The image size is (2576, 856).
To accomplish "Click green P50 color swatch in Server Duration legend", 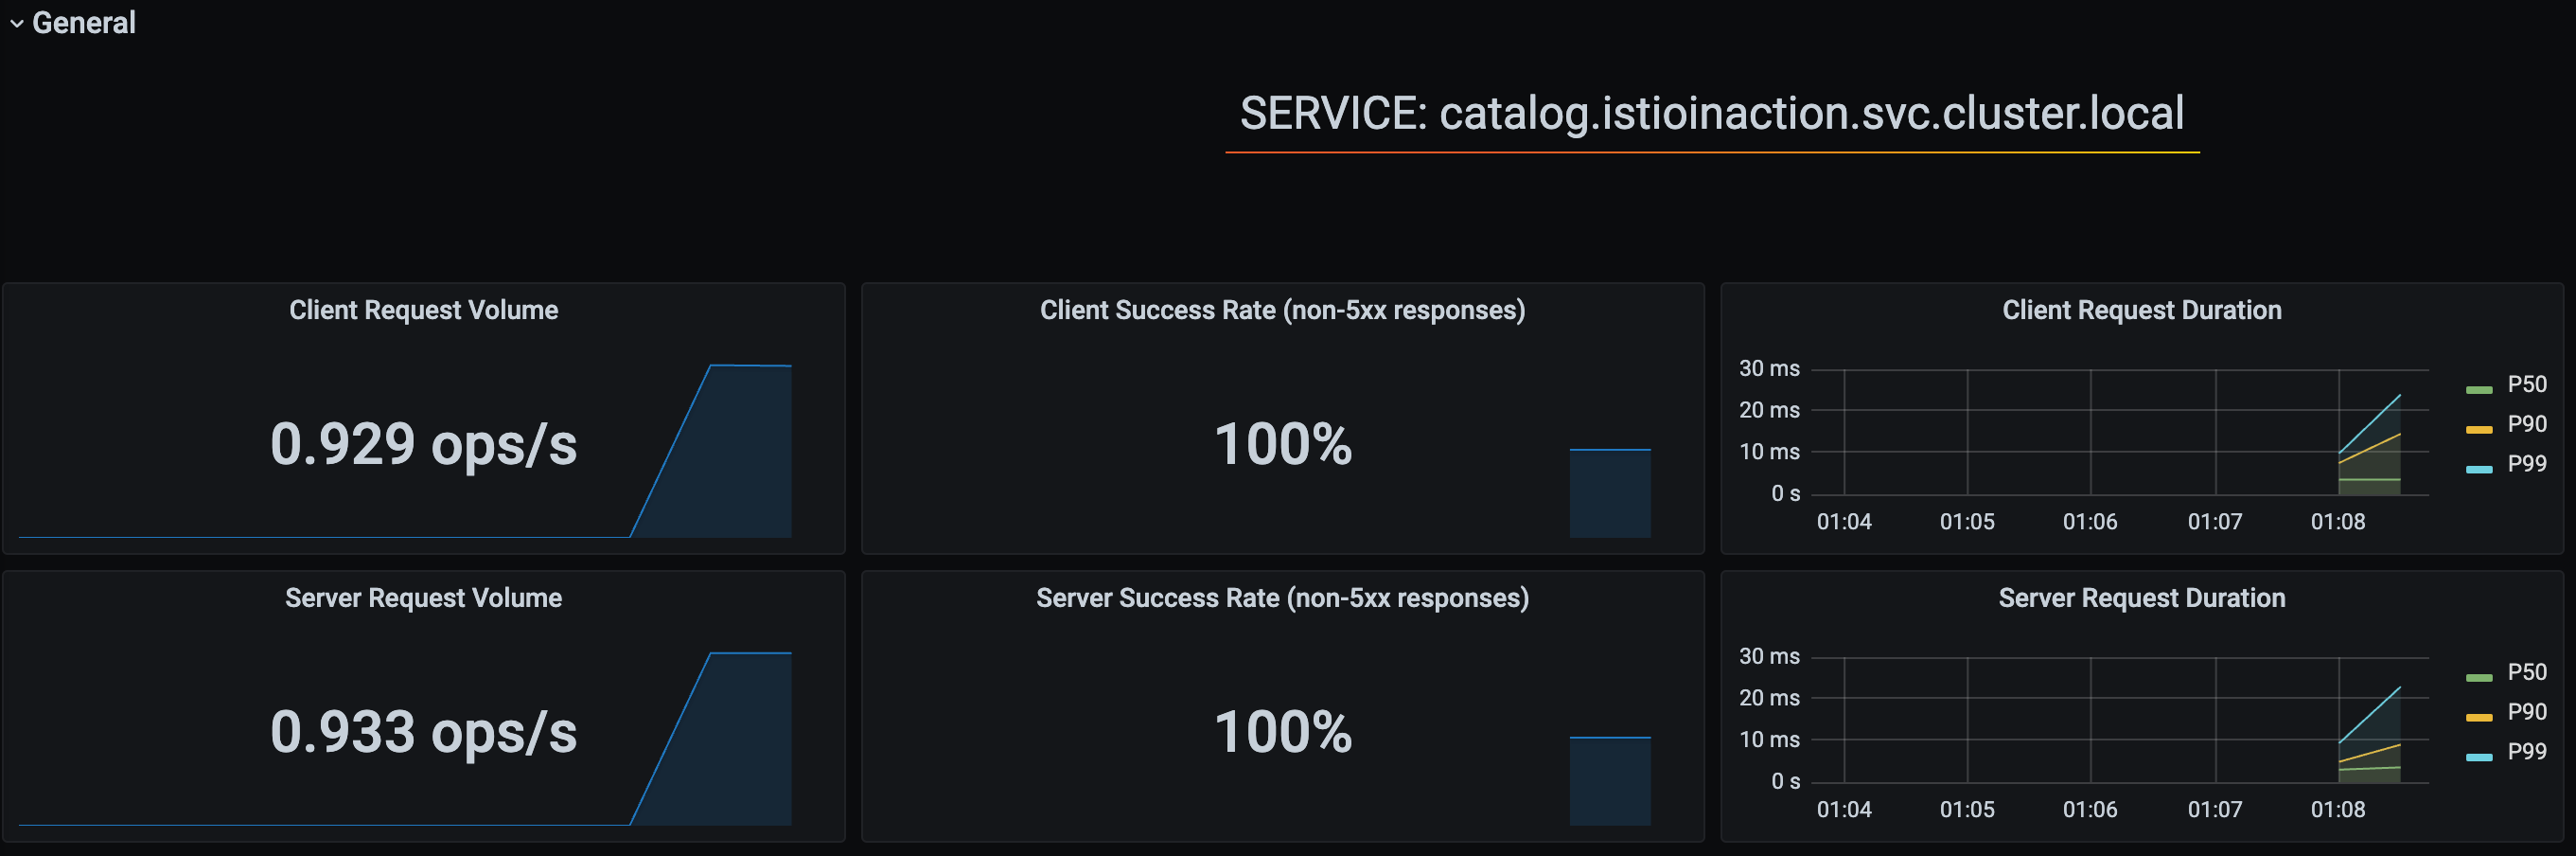I will [2479, 678].
